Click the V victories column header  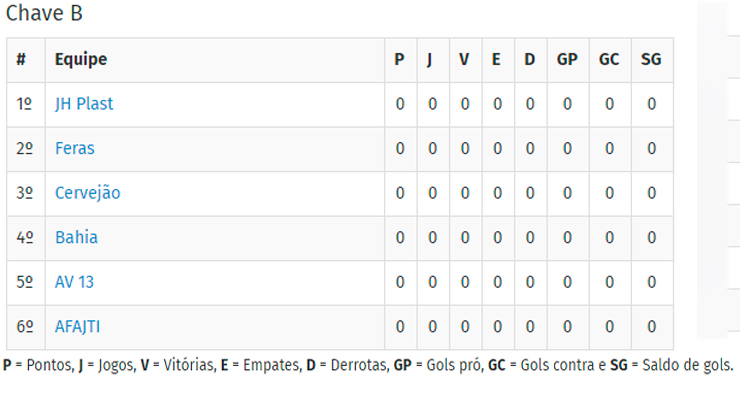(464, 59)
